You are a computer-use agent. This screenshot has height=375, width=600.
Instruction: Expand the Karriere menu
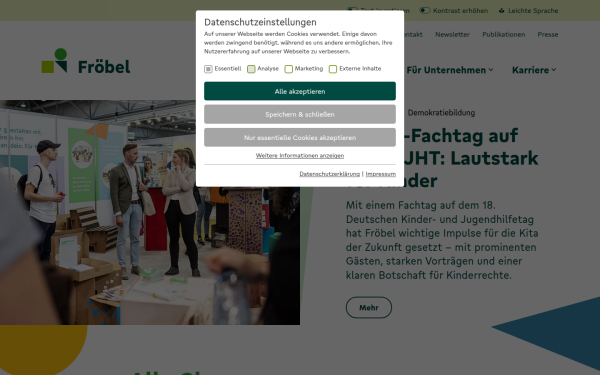534,70
